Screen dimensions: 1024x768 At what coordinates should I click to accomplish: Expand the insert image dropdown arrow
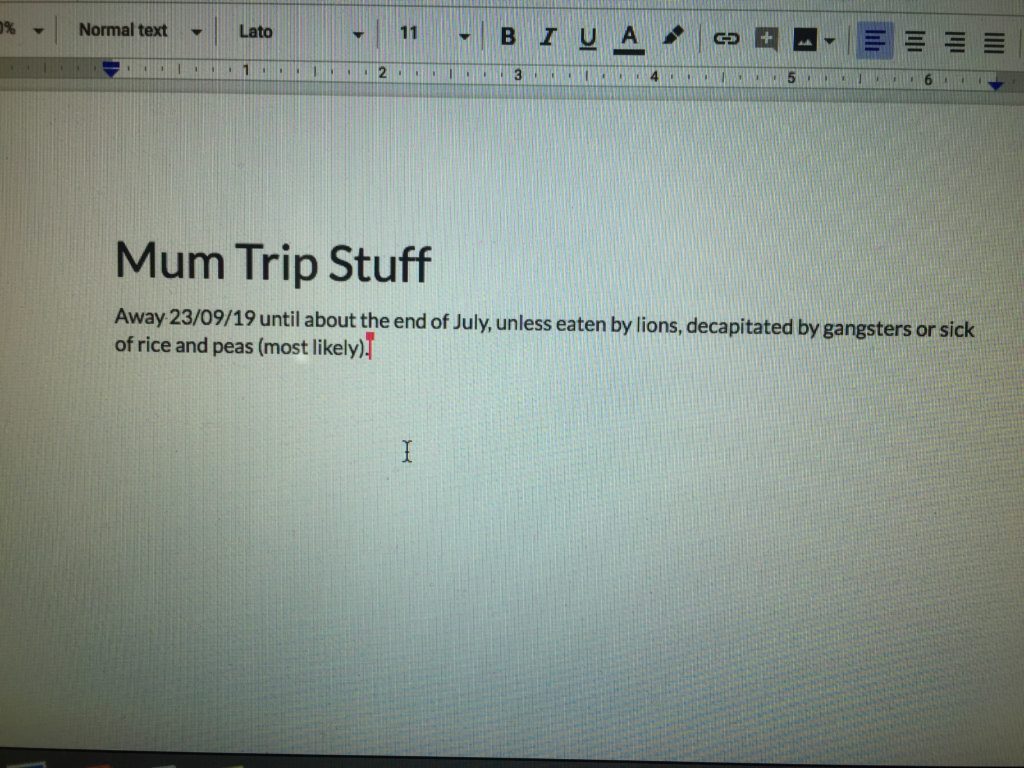coord(829,41)
